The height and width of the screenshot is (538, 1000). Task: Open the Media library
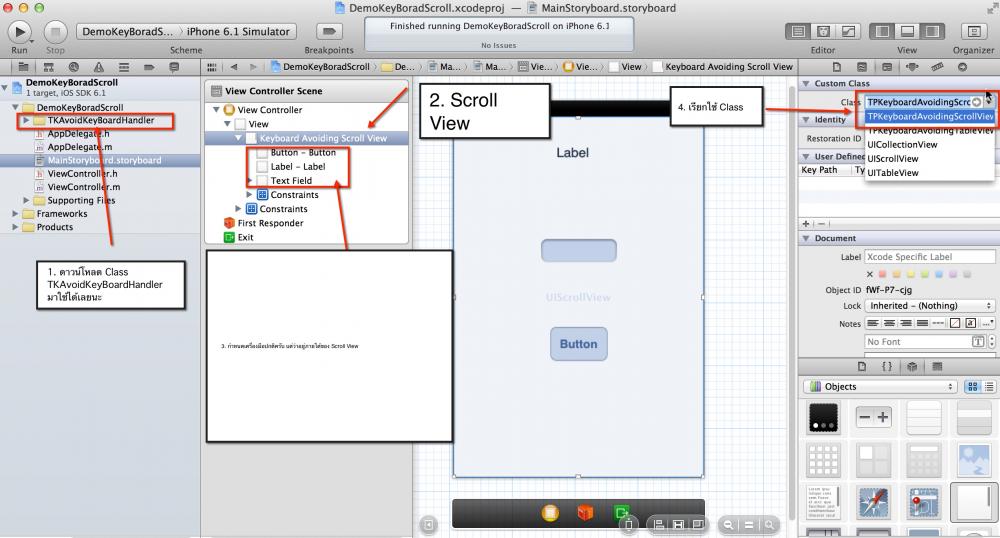[x=937, y=367]
